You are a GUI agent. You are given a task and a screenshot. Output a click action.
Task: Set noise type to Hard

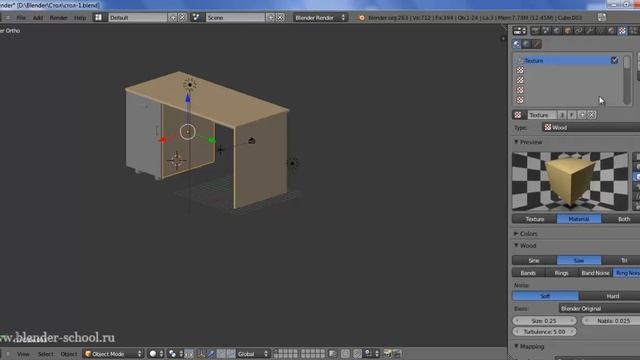coord(610,296)
